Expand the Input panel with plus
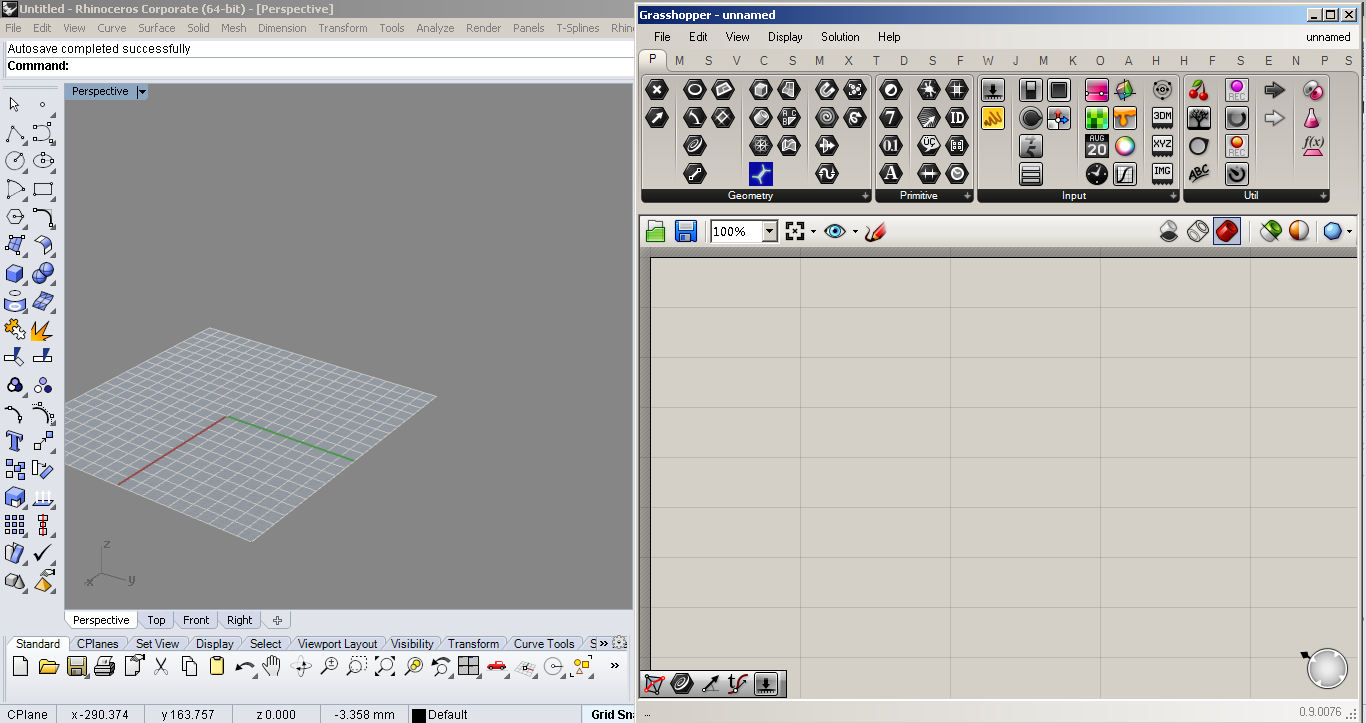 click(x=1173, y=196)
